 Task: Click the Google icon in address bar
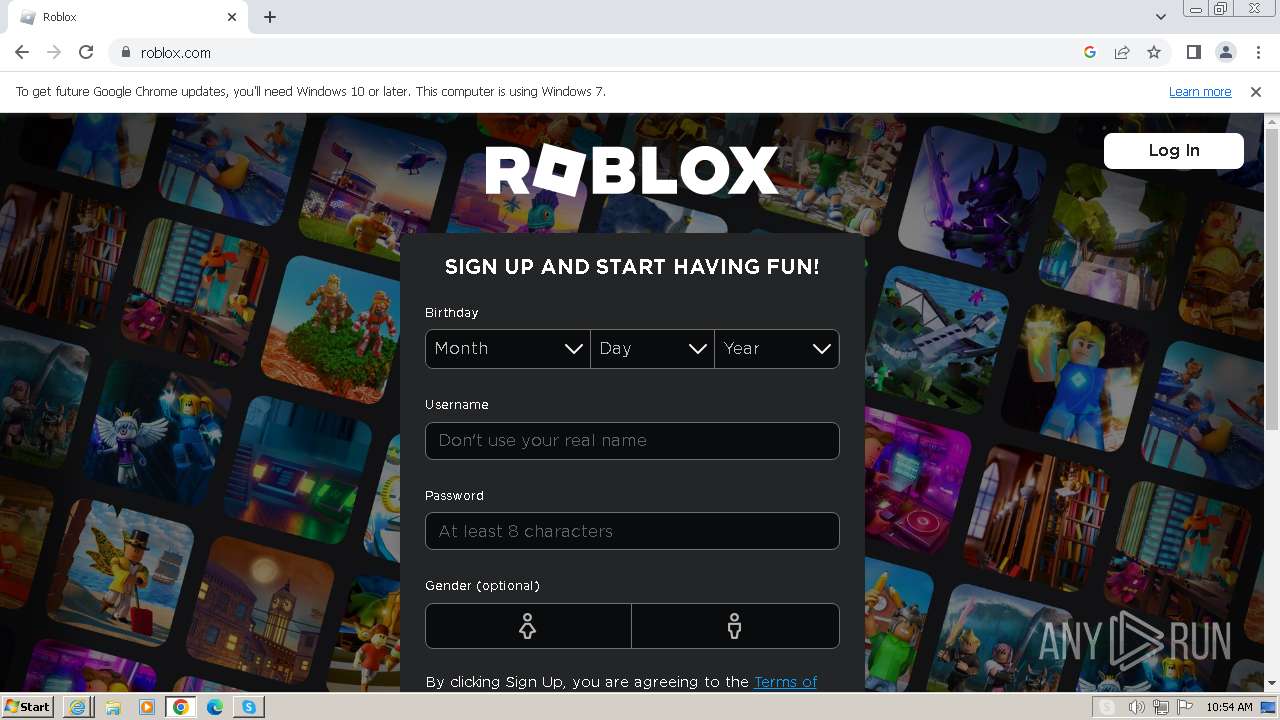click(x=1090, y=52)
